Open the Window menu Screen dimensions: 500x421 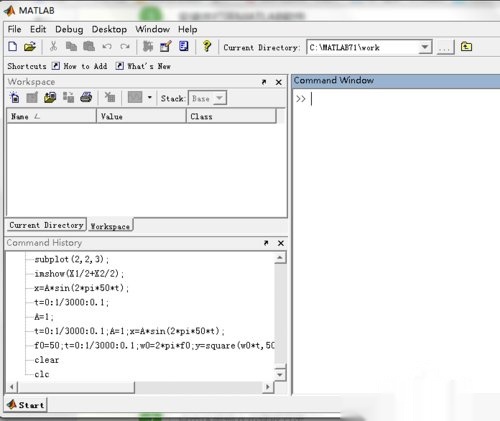click(x=152, y=29)
